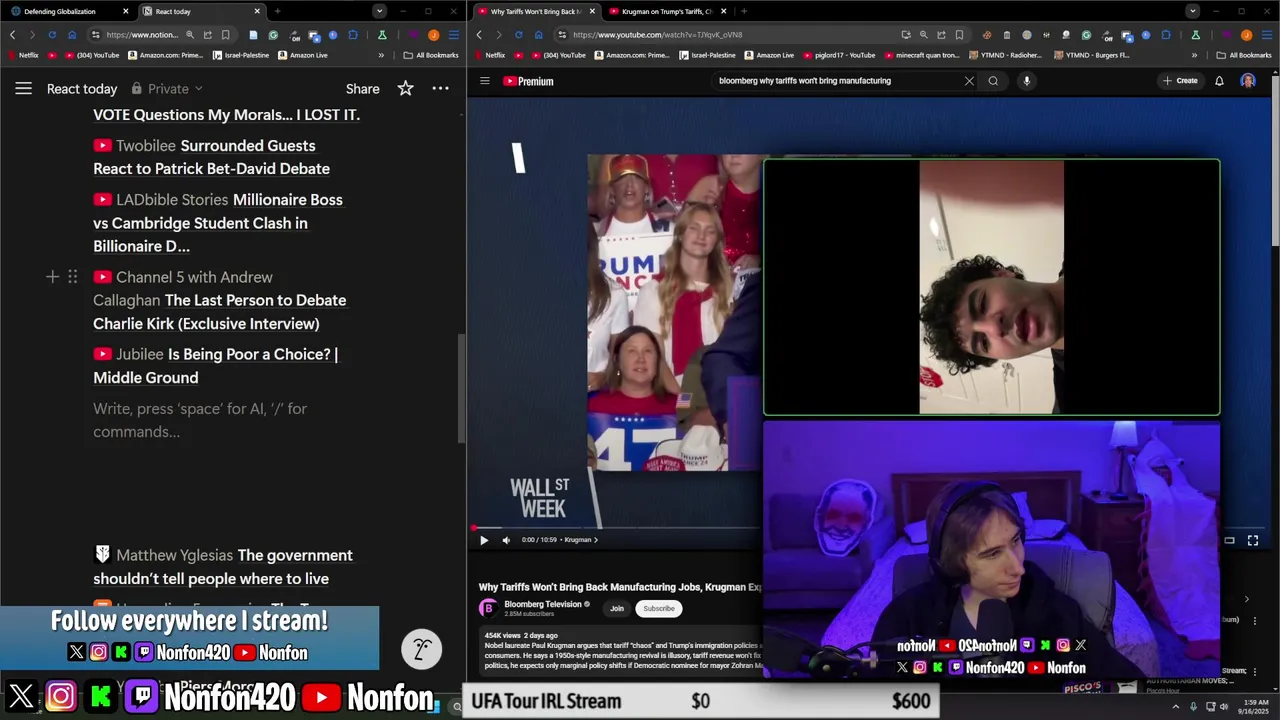Open Jubilee Is Being Poor a Choice link

[x=215, y=366]
